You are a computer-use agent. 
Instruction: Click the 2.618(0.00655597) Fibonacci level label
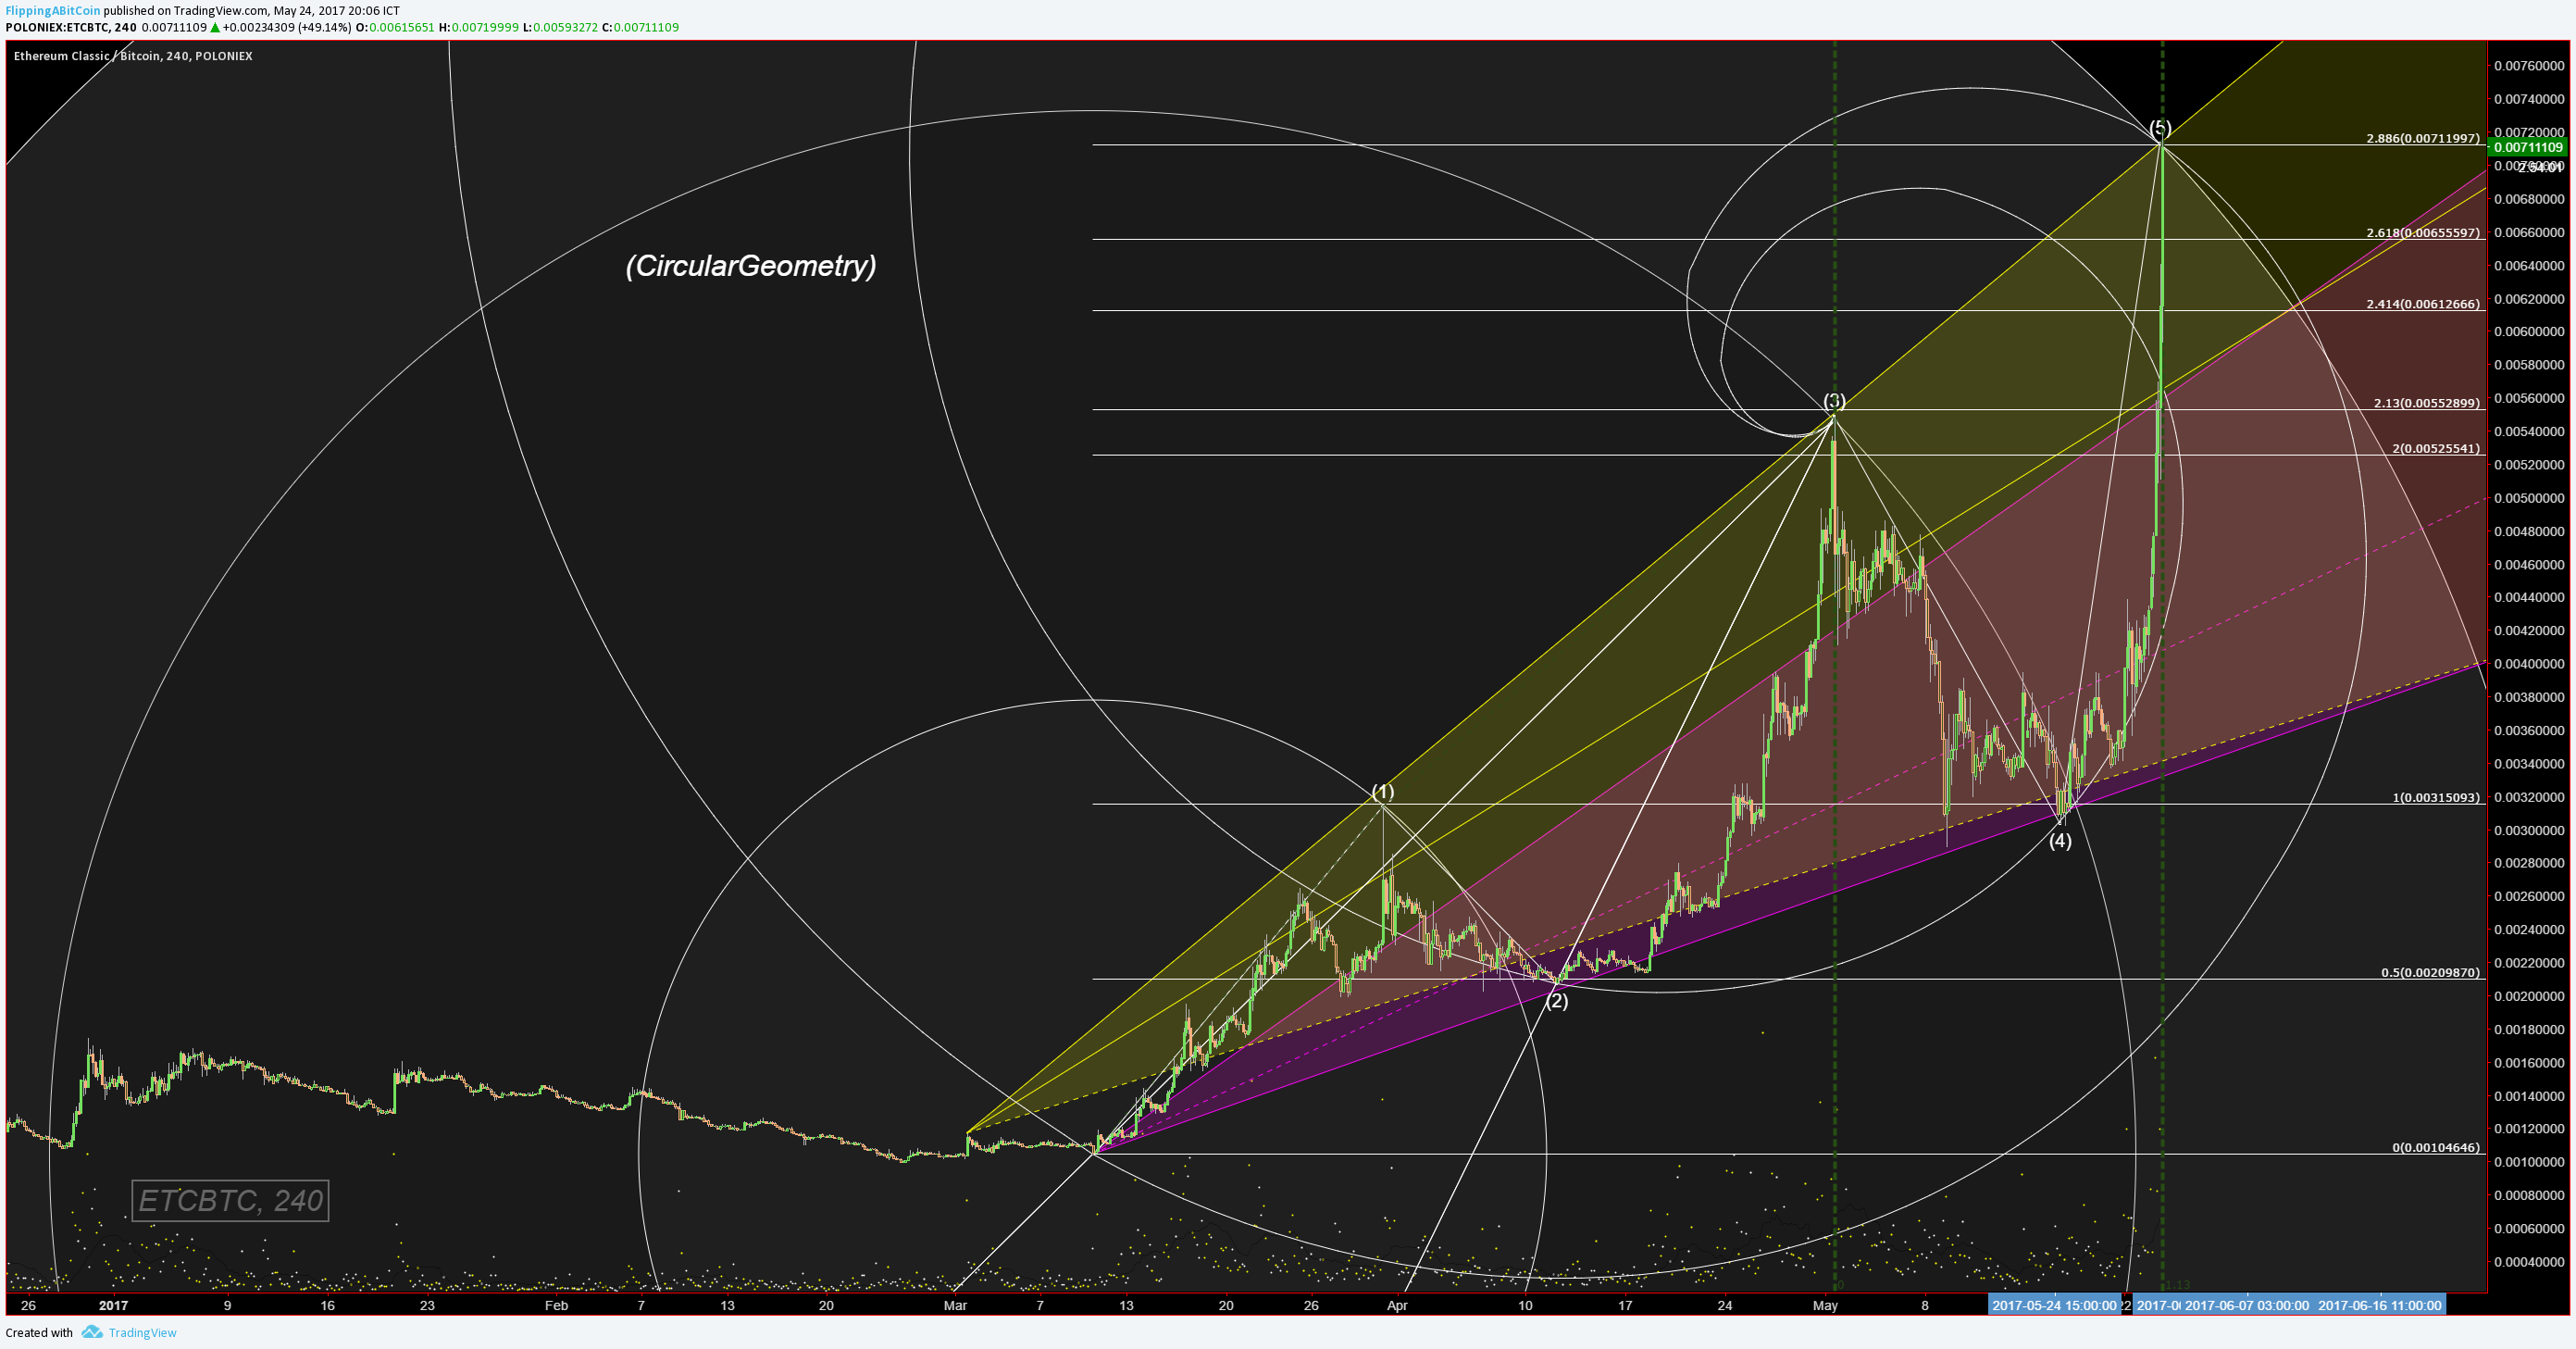pyautogui.click(x=2423, y=233)
